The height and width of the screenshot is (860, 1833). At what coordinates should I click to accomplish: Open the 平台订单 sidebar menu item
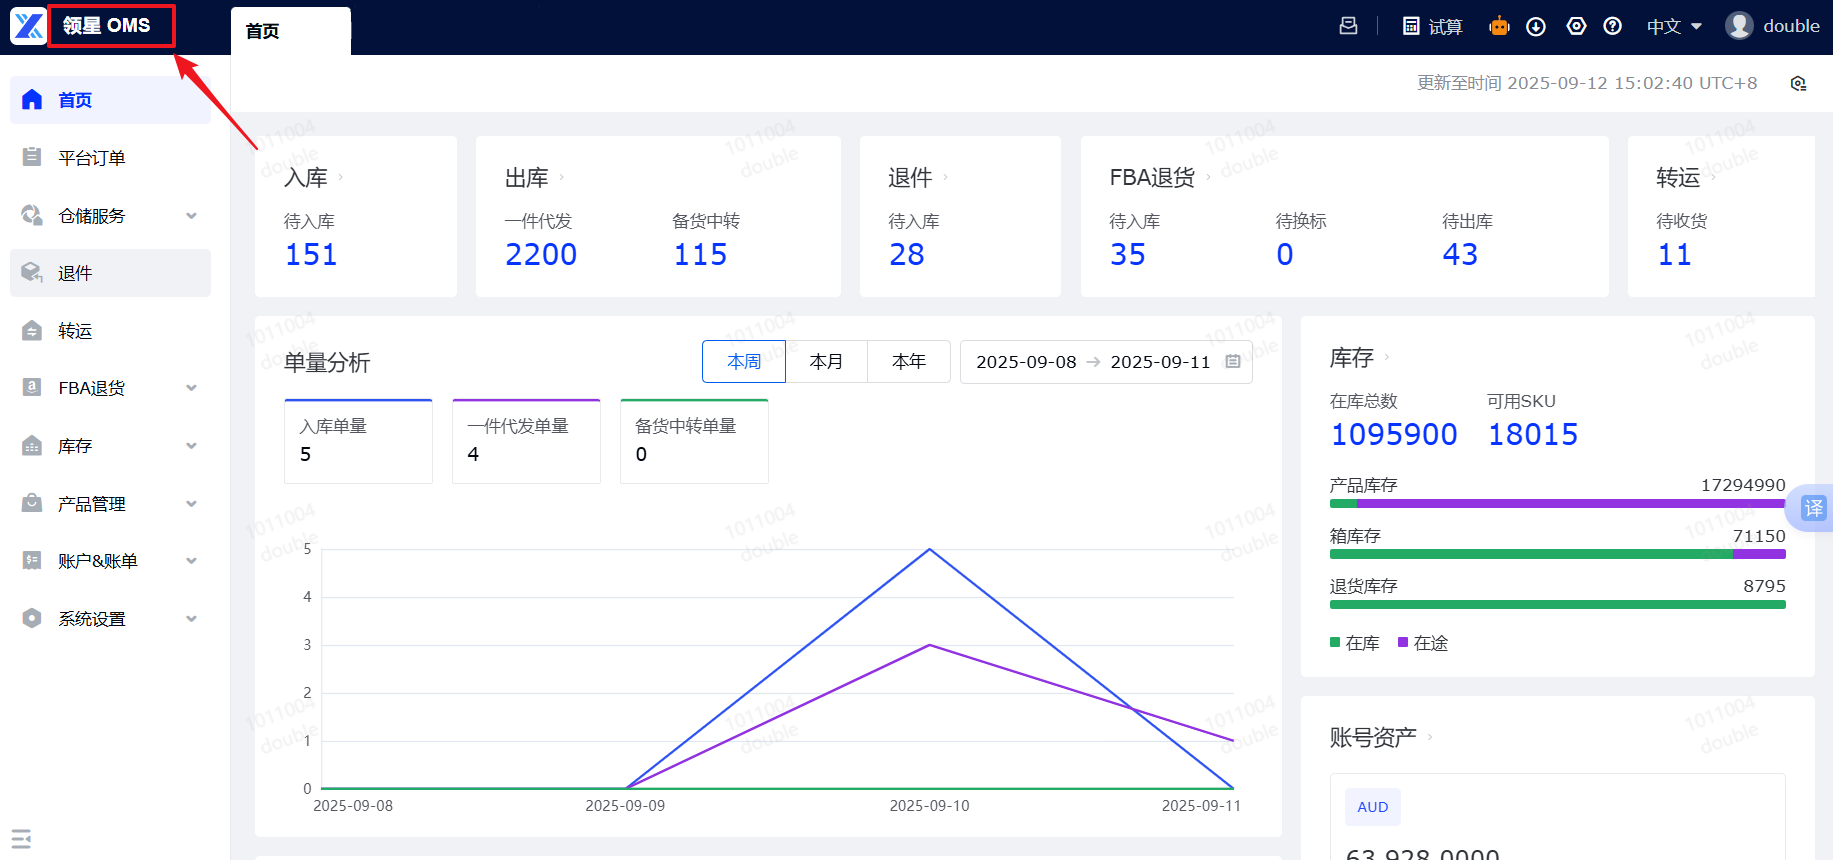click(92, 158)
